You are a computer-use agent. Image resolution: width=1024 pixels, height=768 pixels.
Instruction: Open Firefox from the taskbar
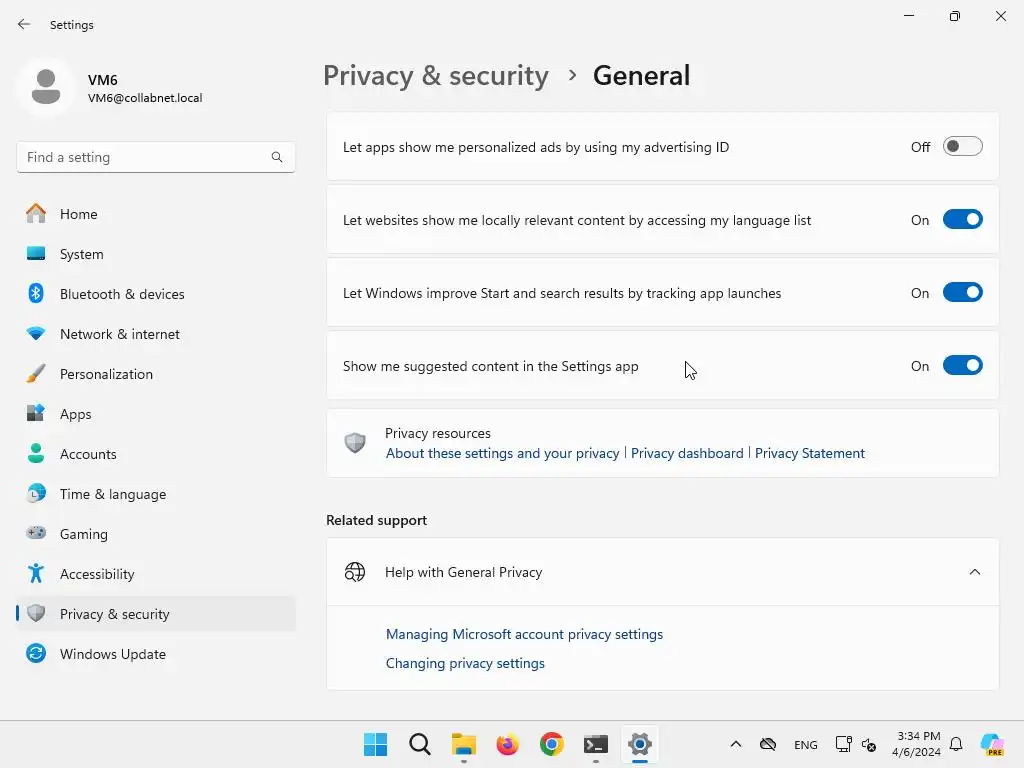(x=508, y=744)
